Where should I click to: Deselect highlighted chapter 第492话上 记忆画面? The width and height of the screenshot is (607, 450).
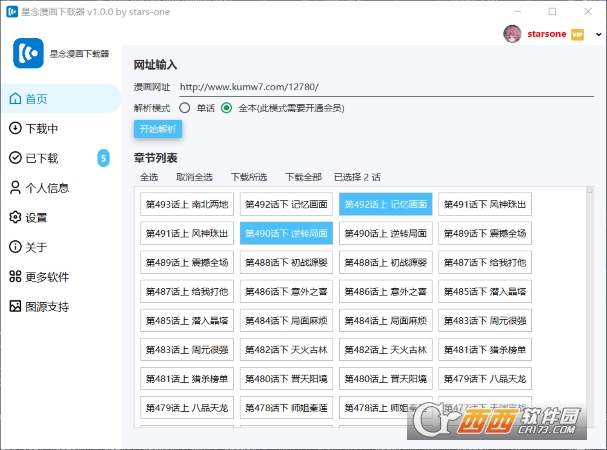(386, 204)
